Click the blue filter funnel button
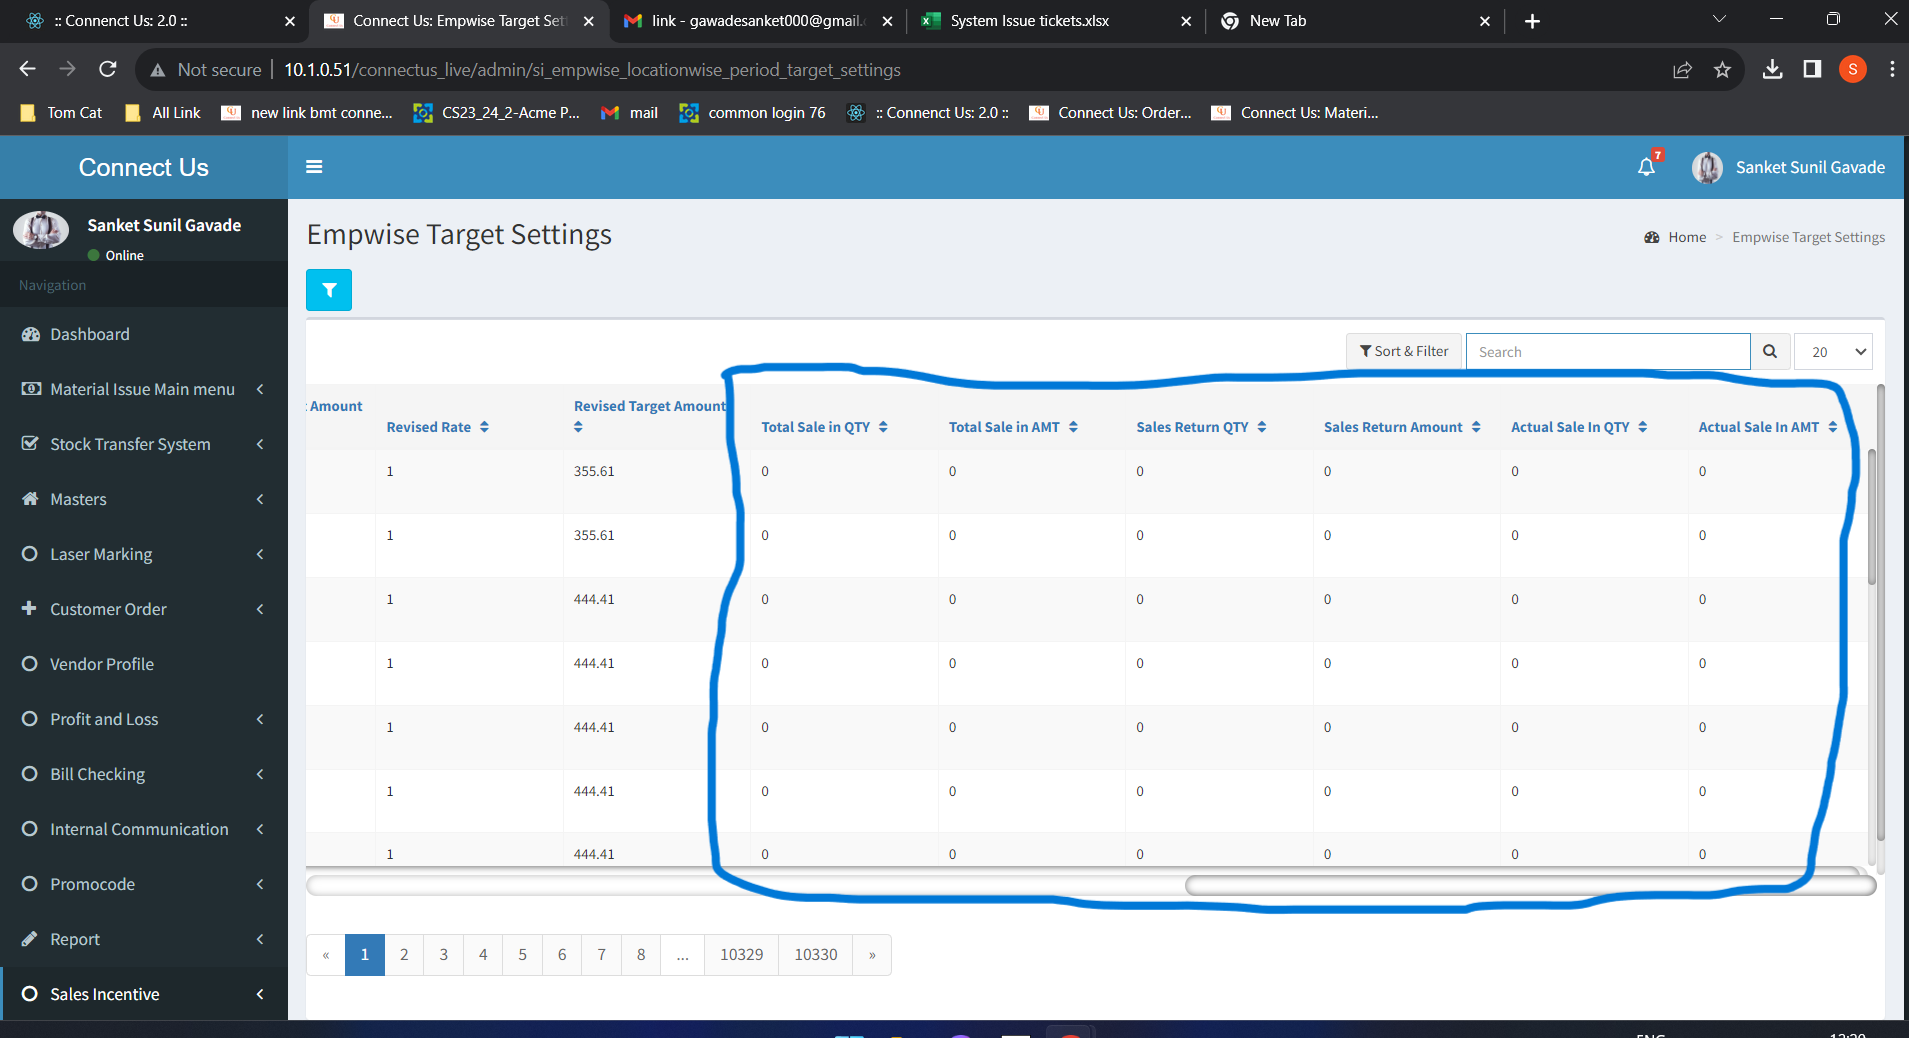Screen dimensions: 1909x1038 (x=329, y=290)
